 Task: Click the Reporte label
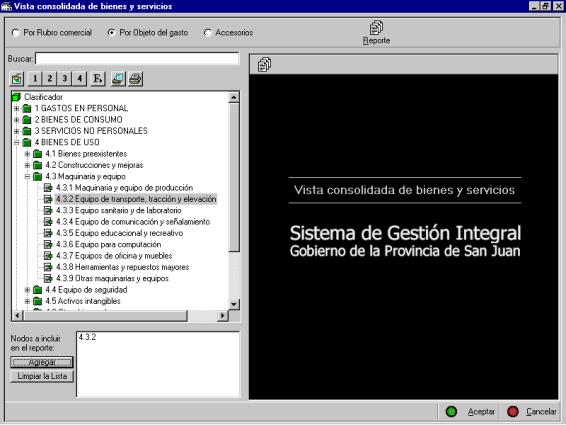[x=376, y=40]
